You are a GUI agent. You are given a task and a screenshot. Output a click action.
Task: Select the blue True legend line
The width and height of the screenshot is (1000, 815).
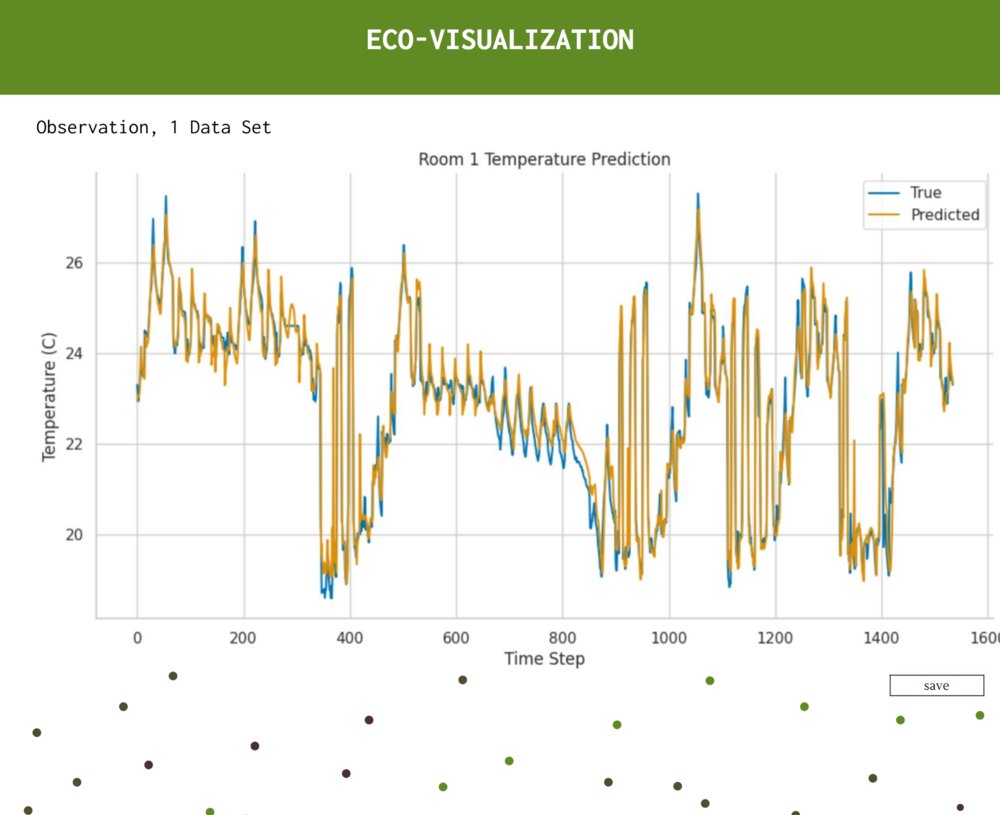886,193
